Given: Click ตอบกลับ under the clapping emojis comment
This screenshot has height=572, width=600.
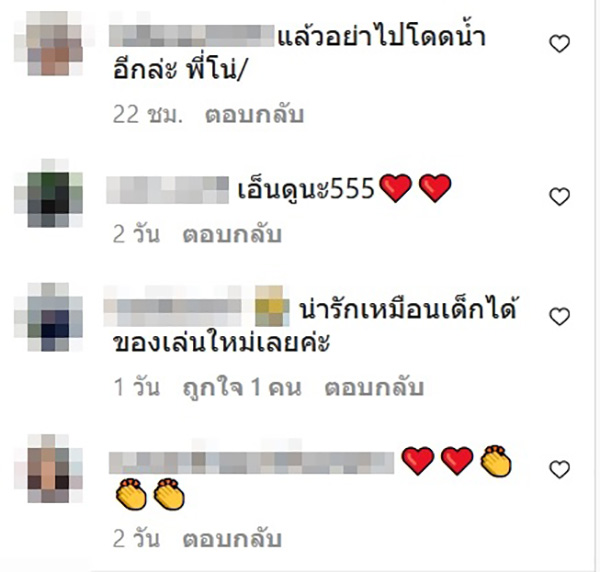Looking at the screenshot, I should point(232,539).
